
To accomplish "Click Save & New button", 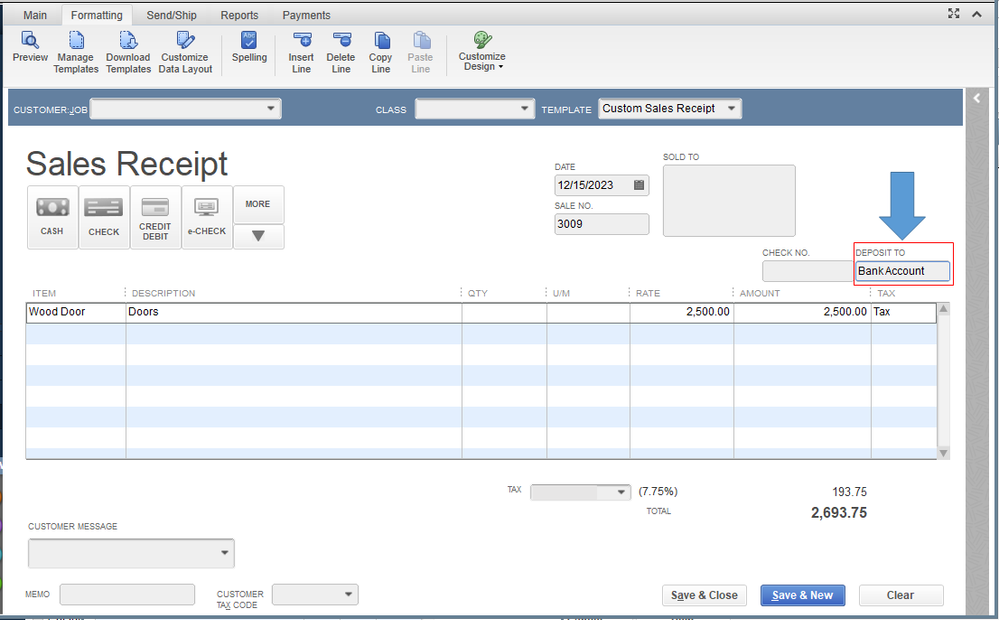I will coord(803,595).
